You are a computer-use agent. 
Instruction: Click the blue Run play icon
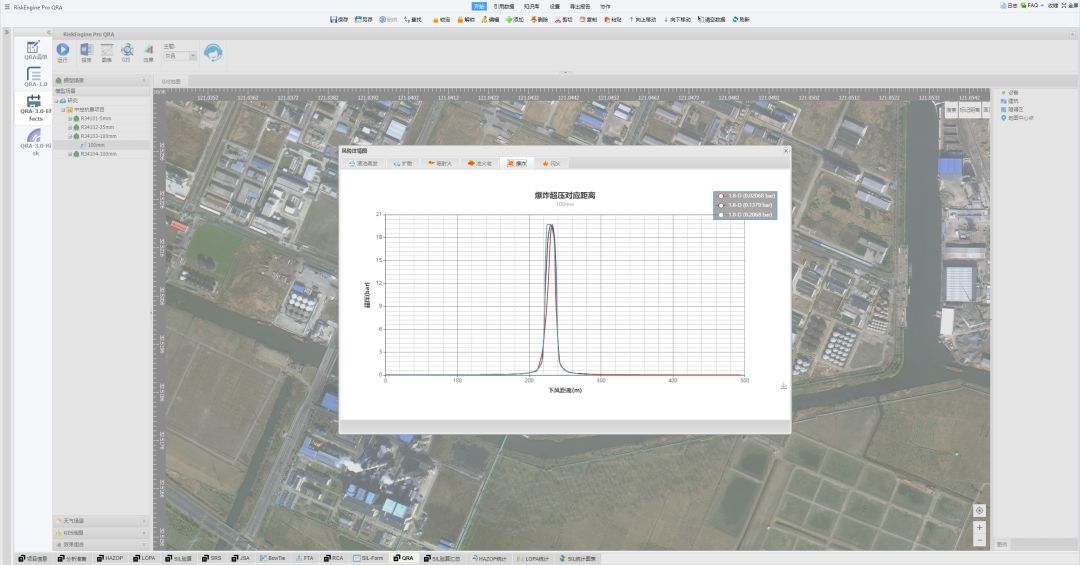62,50
